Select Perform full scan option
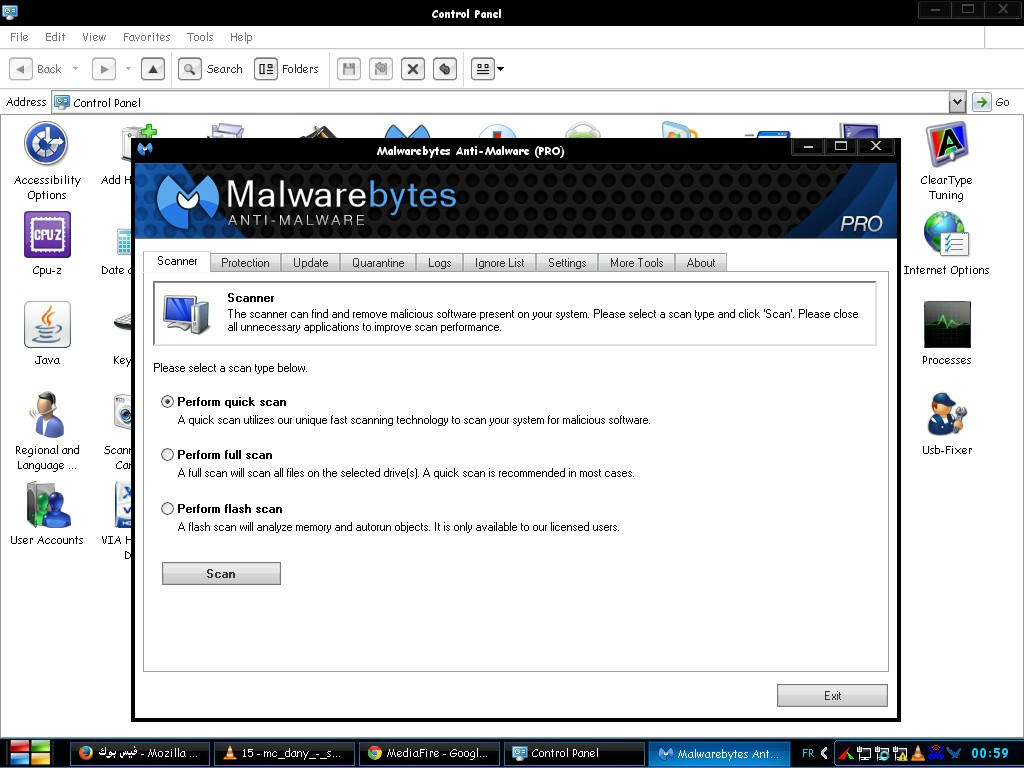This screenshot has width=1024, height=768. (167, 455)
